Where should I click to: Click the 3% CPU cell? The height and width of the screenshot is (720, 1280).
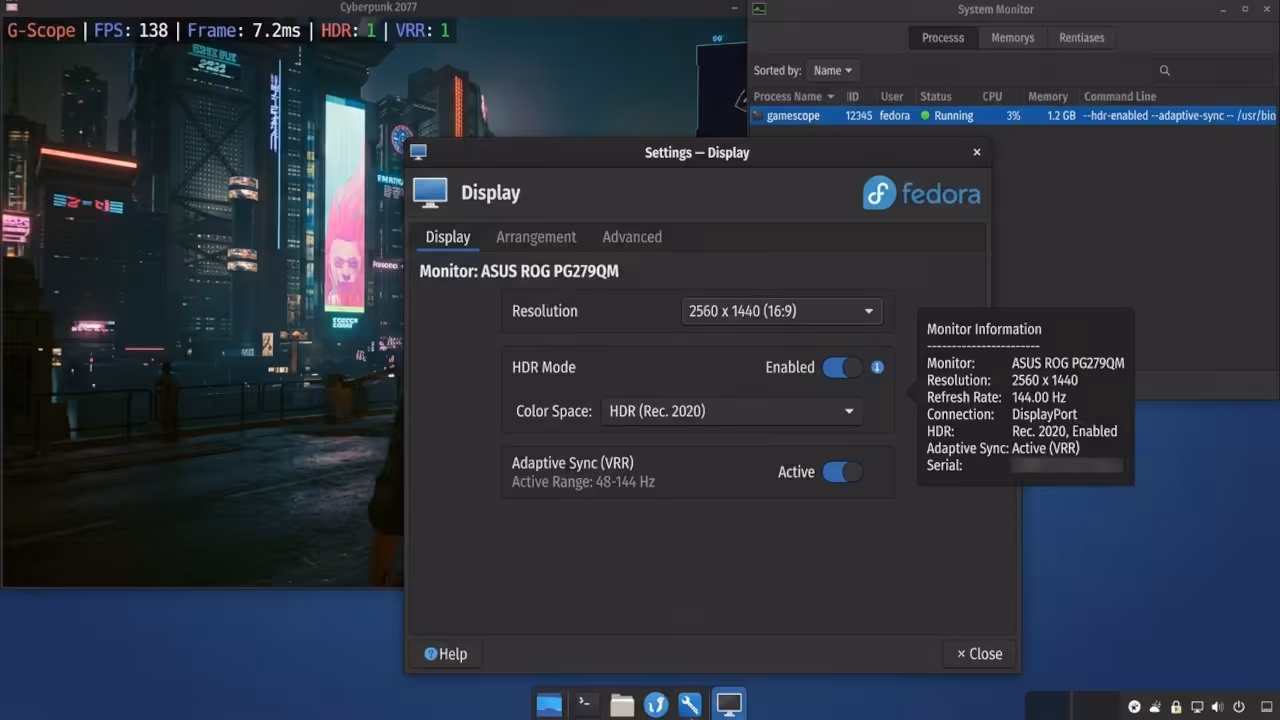point(1014,116)
